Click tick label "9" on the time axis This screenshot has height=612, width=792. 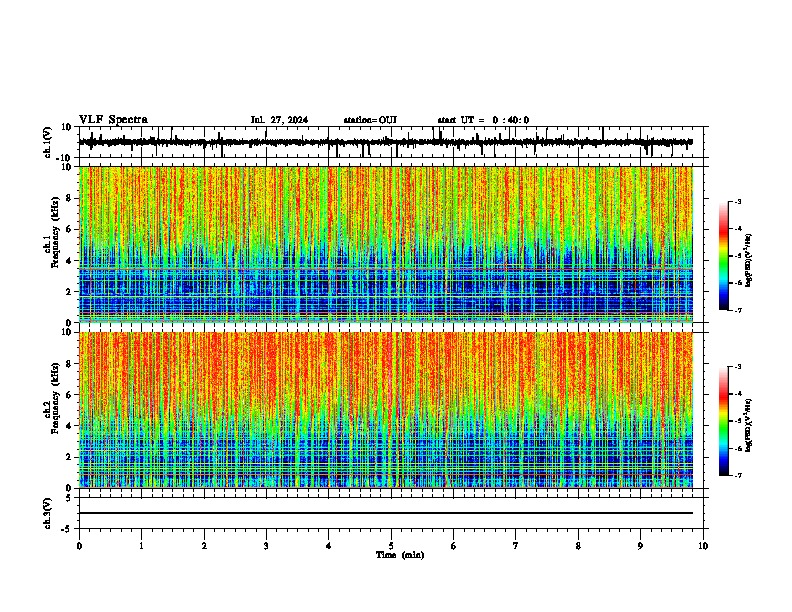pyautogui.click(x=640, y=546)
